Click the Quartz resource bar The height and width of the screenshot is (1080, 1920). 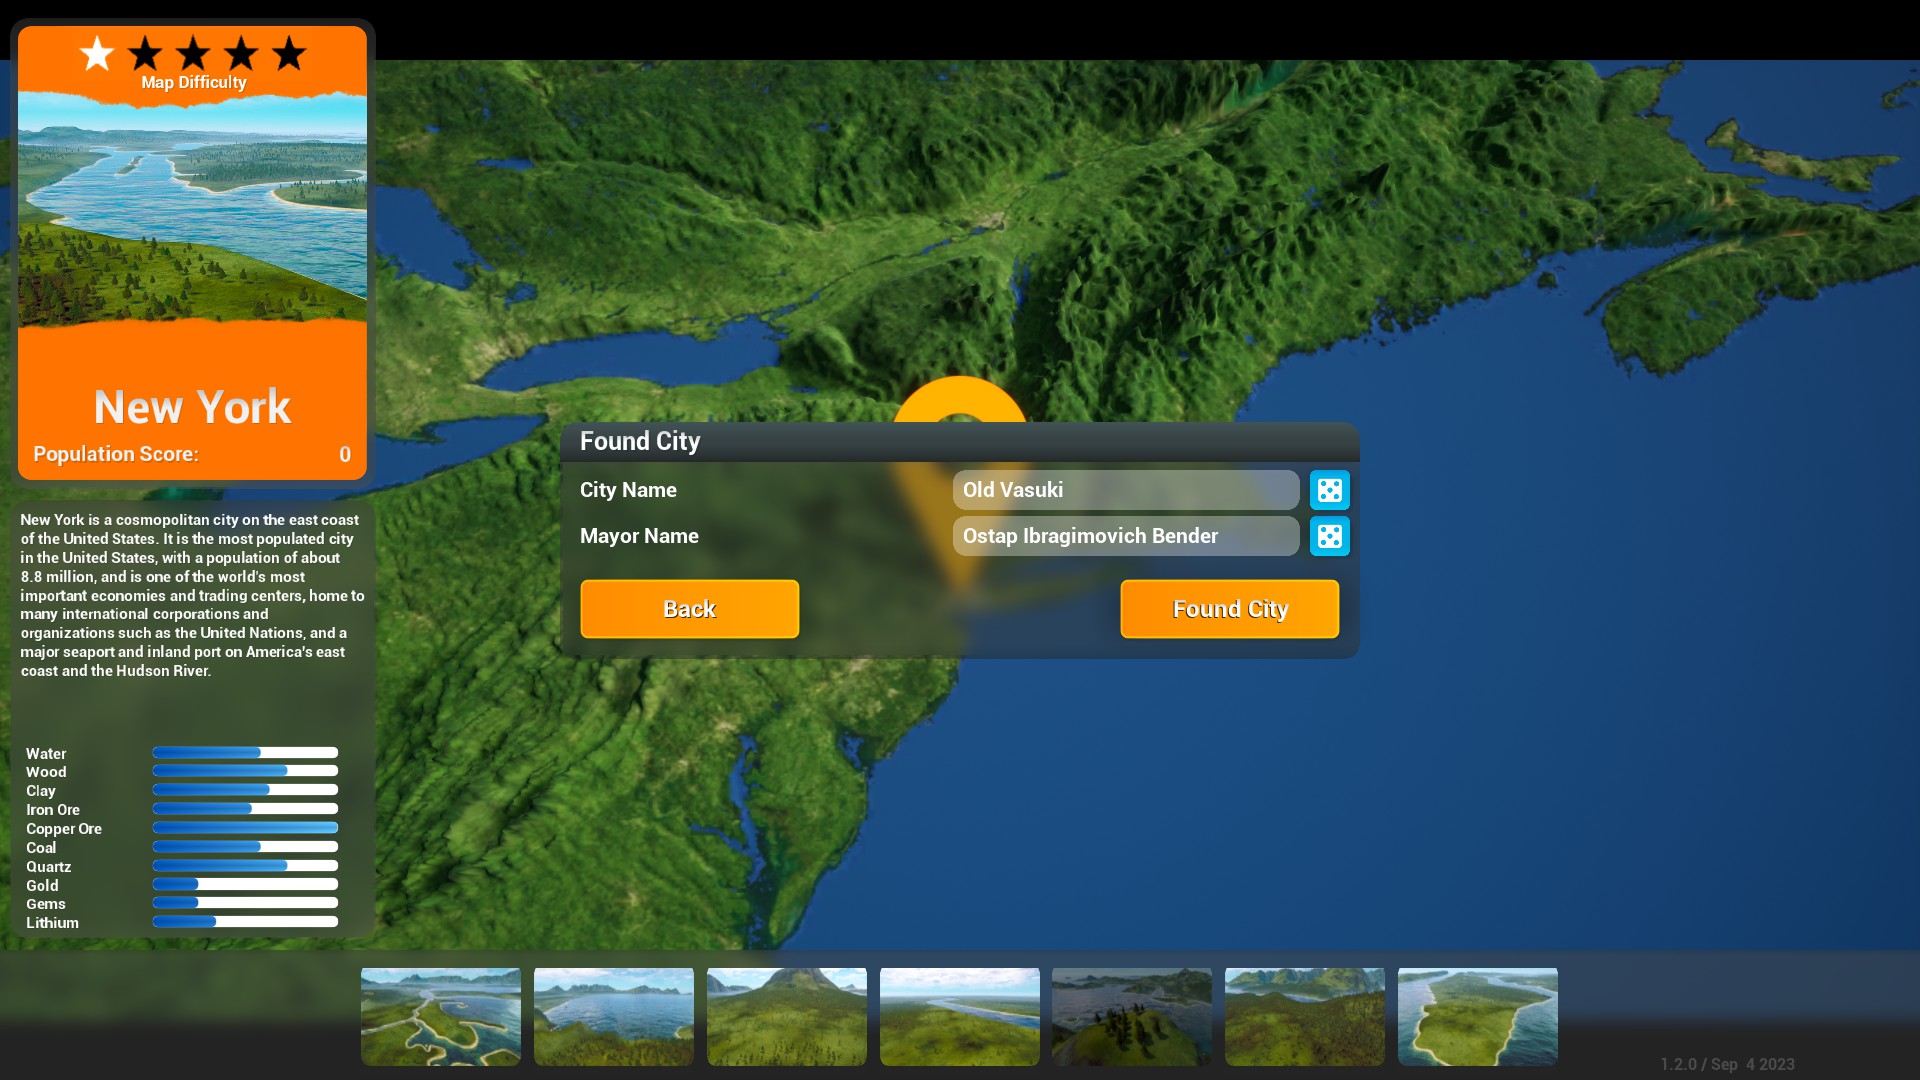245,865
